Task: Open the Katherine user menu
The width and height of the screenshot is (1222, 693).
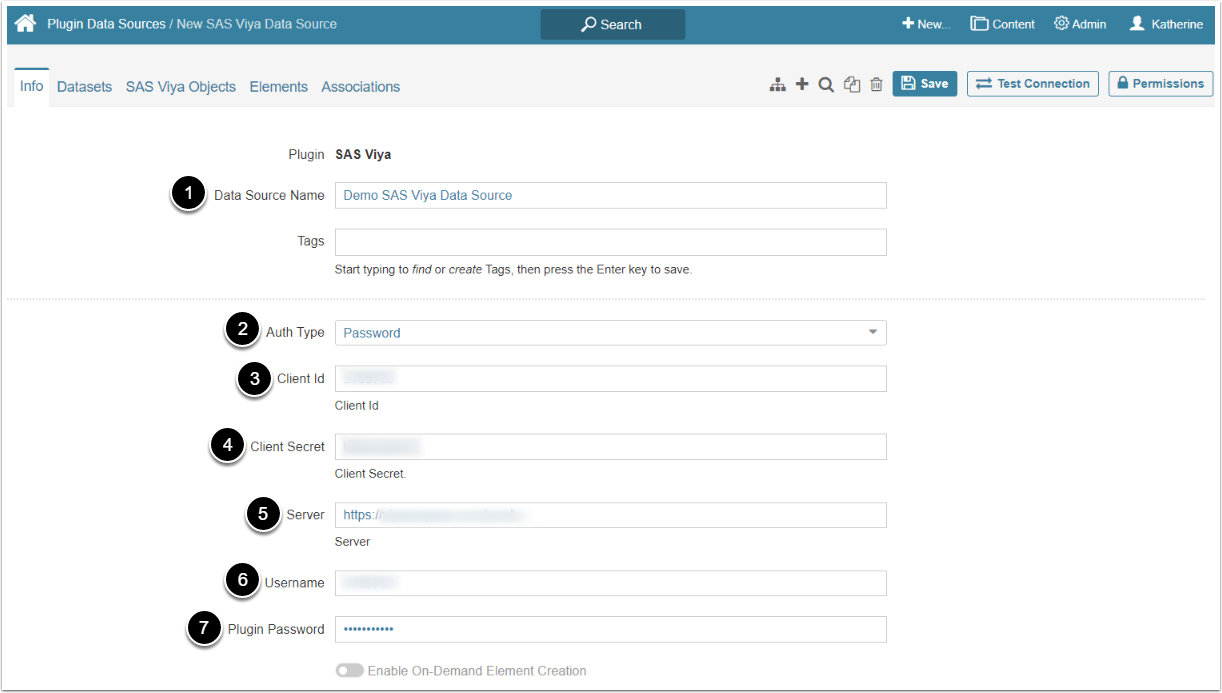Action: click(1166, 24)
